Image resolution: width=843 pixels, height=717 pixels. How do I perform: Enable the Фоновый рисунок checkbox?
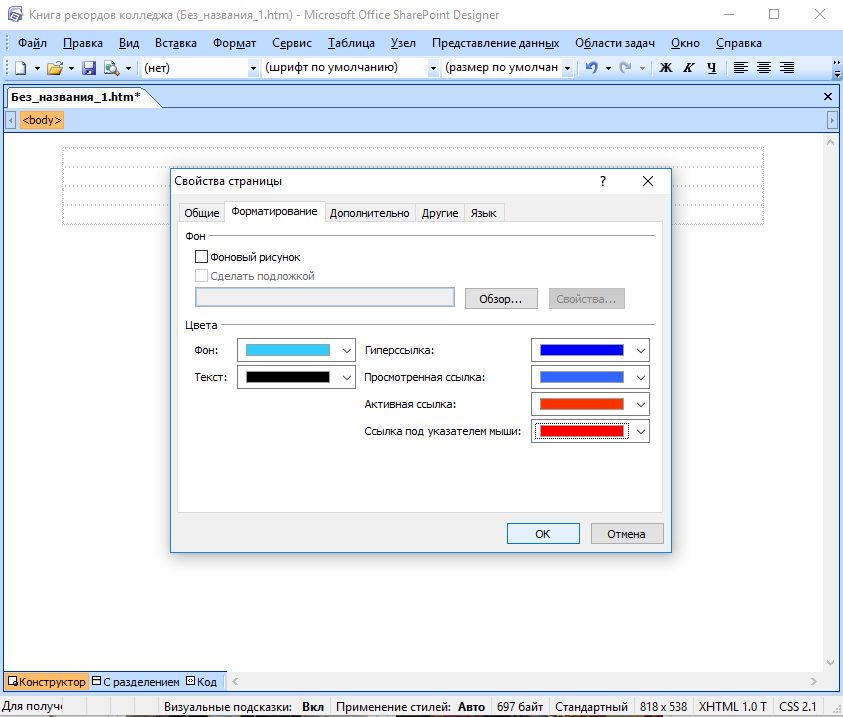[x=201, y=257]
